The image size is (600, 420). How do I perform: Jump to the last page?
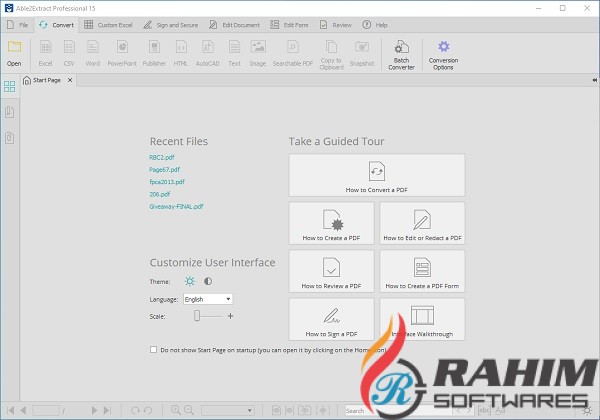pos(108,410)
